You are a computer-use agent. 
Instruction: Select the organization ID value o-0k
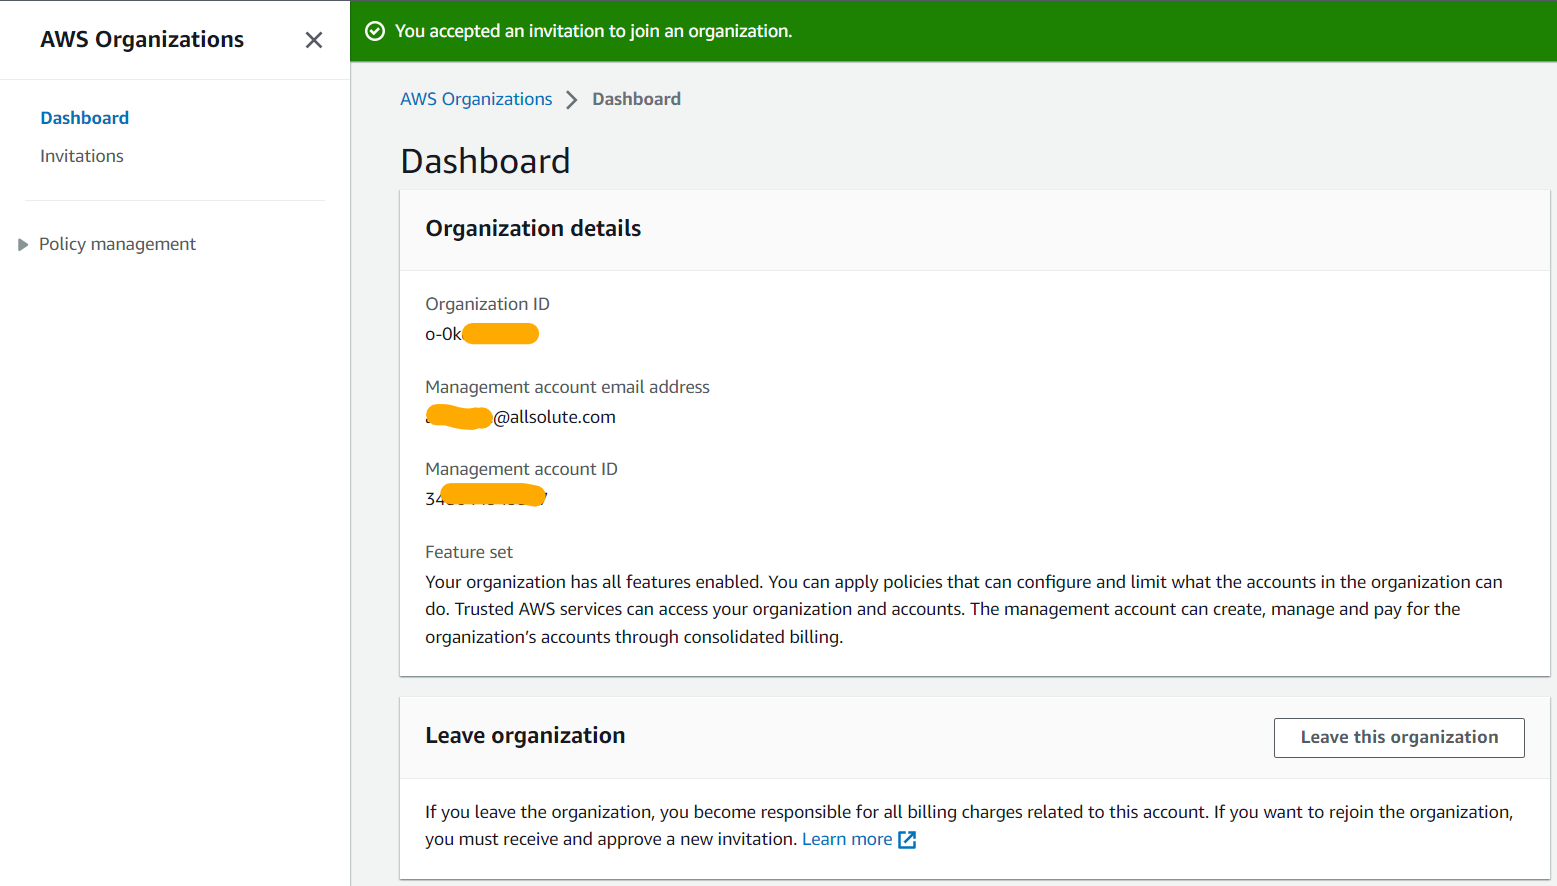[482, 334]
